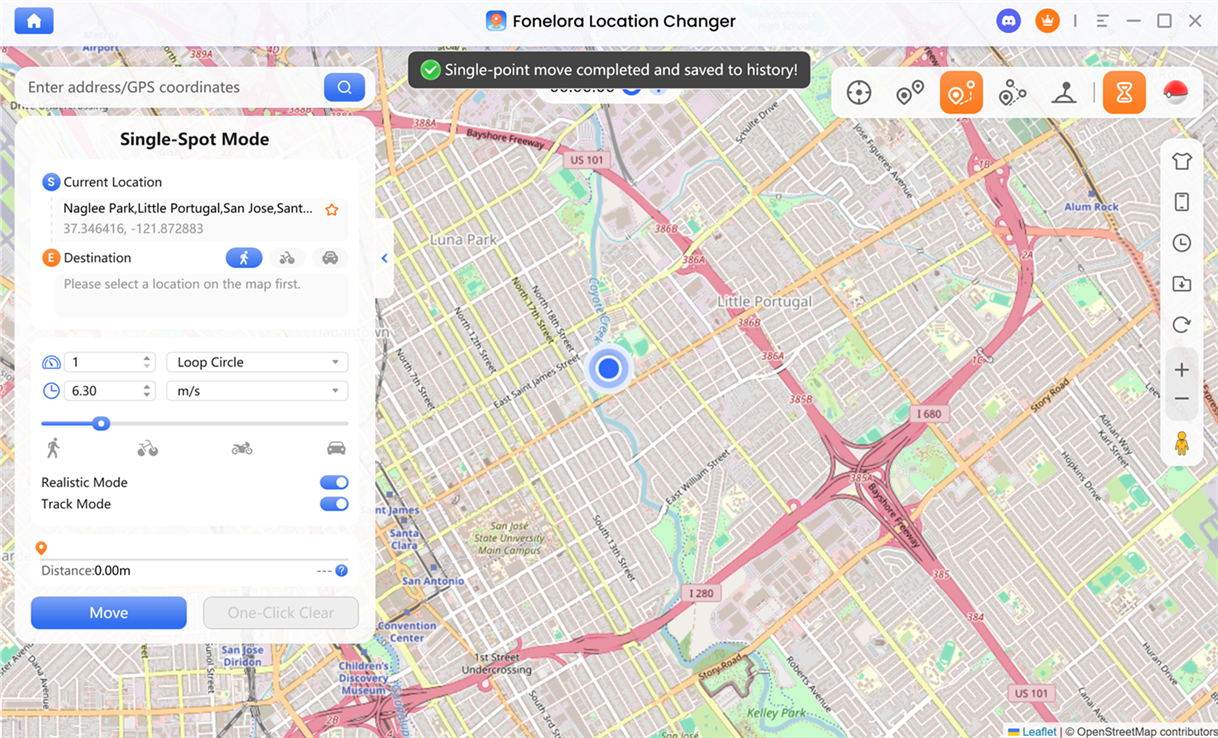Viewport: 1218px width, 738px height.
Task: Open the history clock icon
Action: [x=1181, y=243]
